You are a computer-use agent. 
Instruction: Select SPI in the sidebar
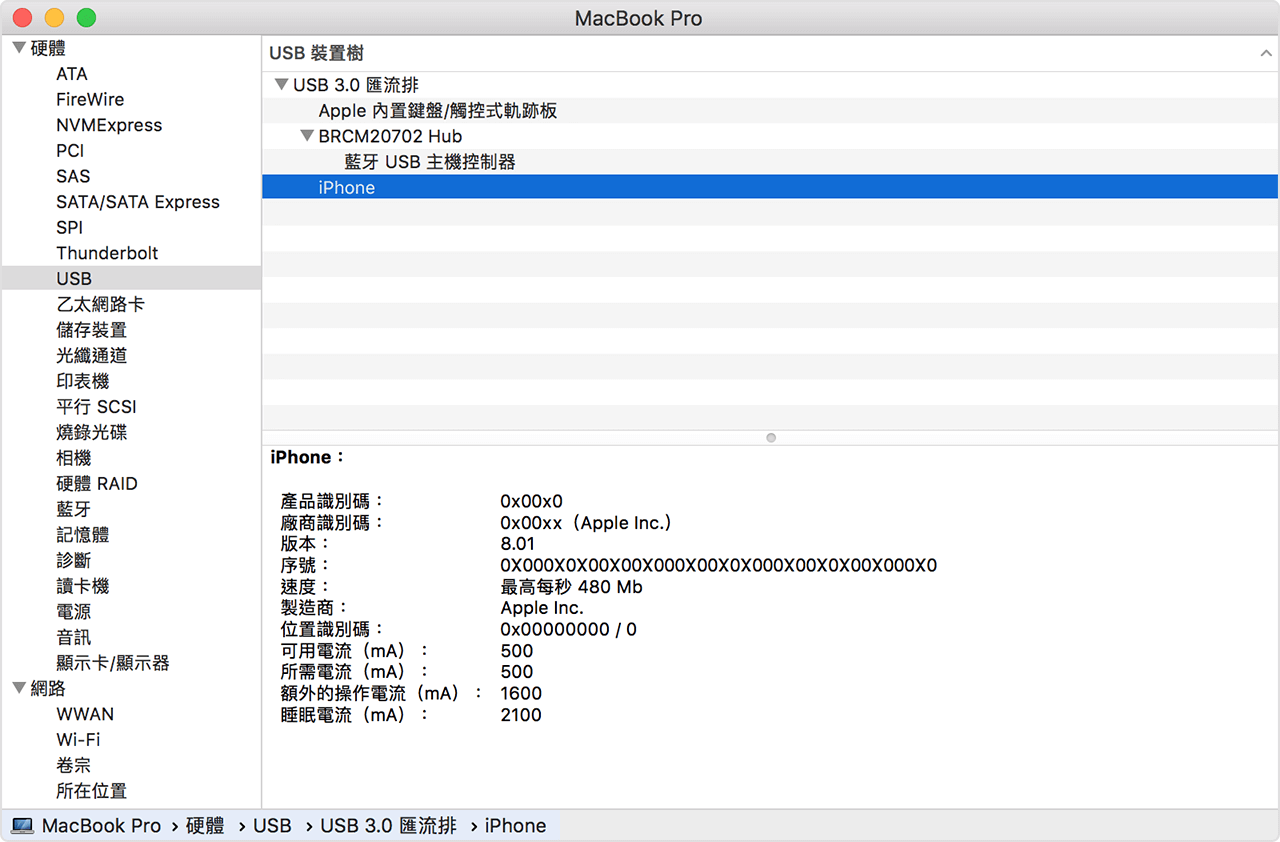click(70, 227)
